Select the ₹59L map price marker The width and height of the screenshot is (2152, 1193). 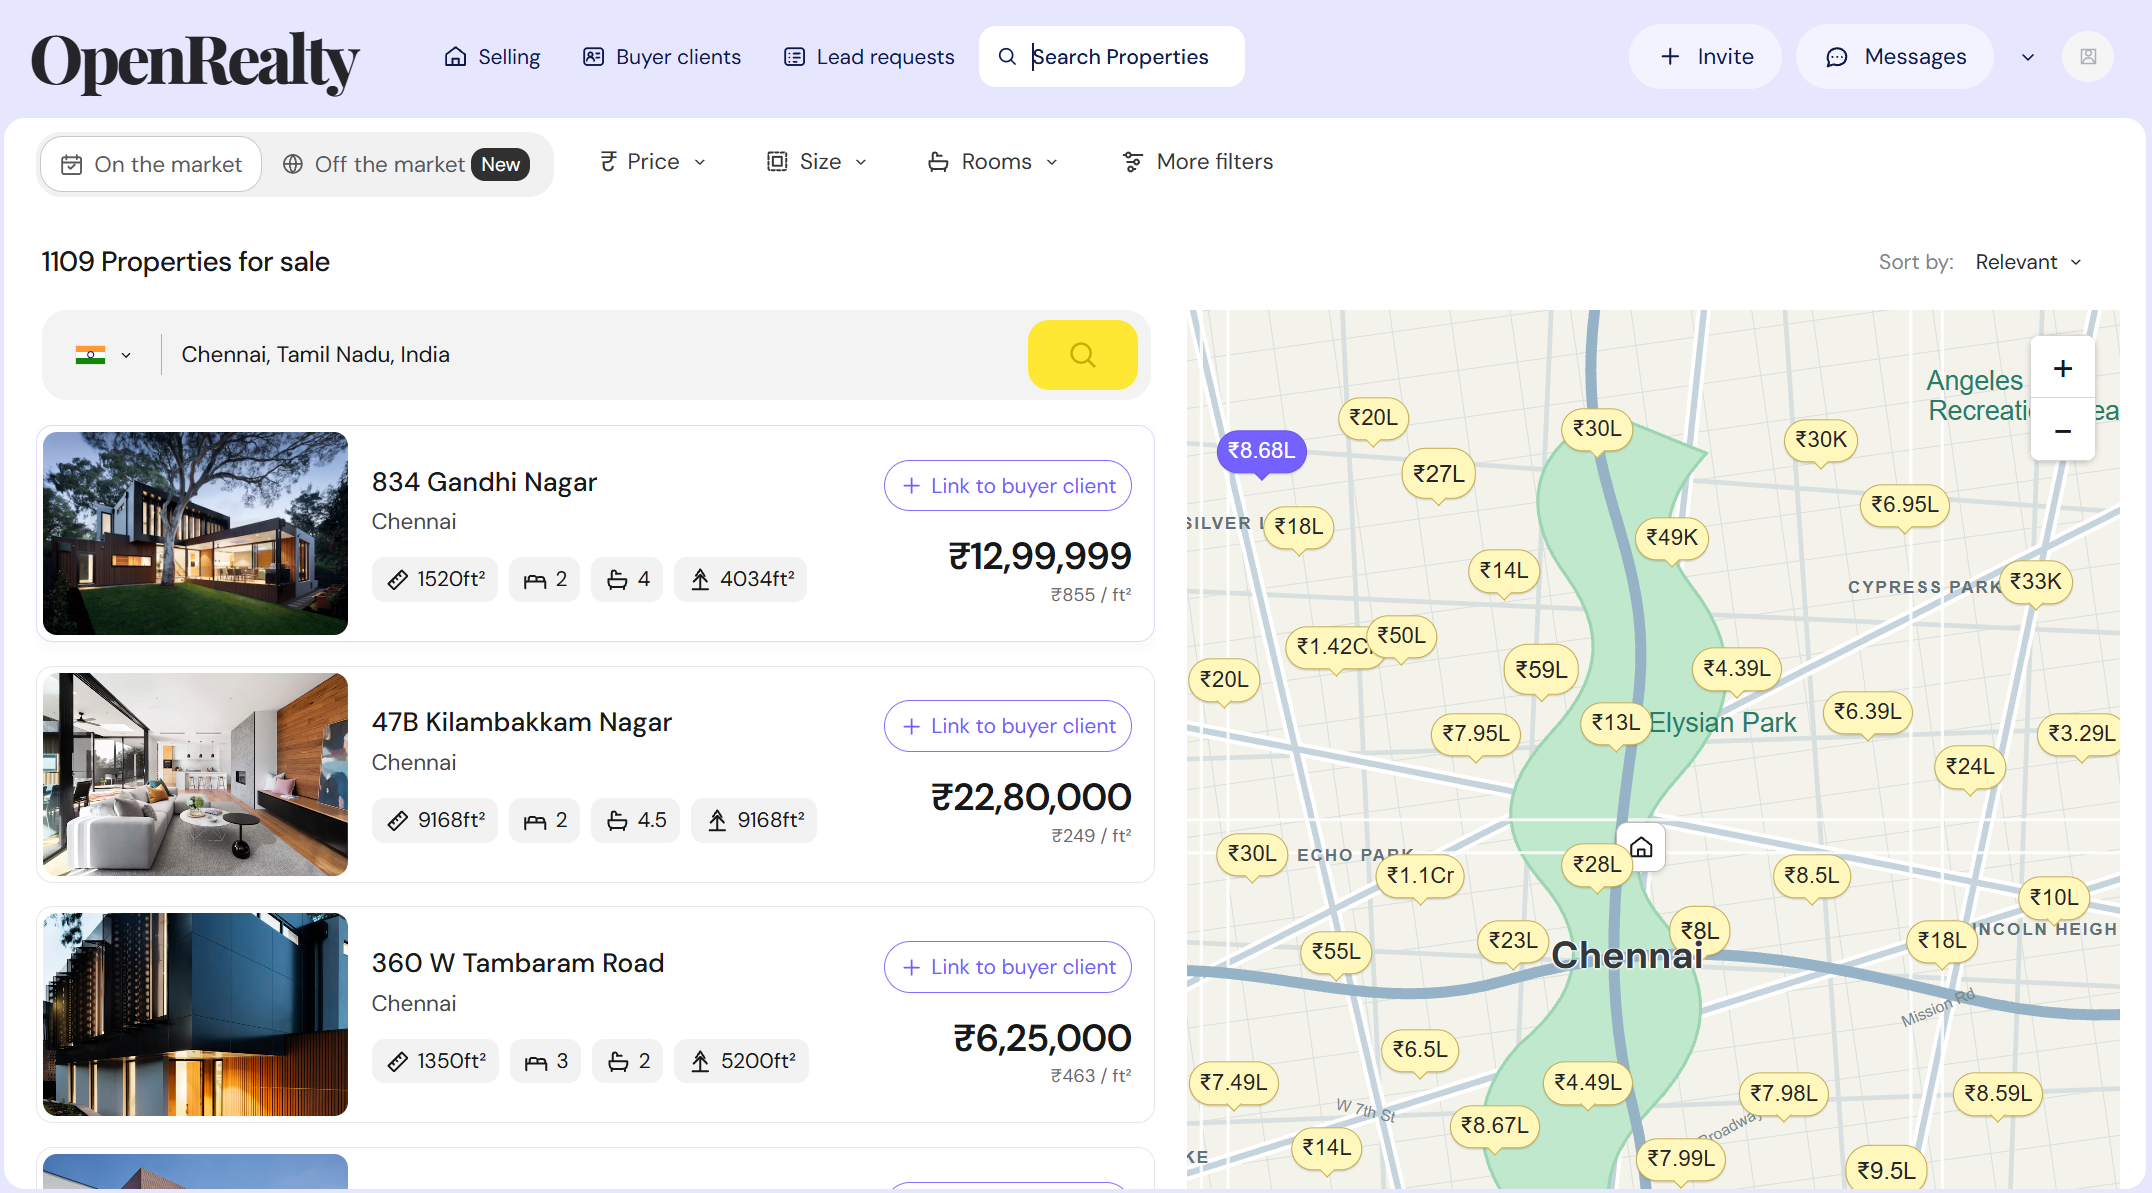coord(1541,670)
